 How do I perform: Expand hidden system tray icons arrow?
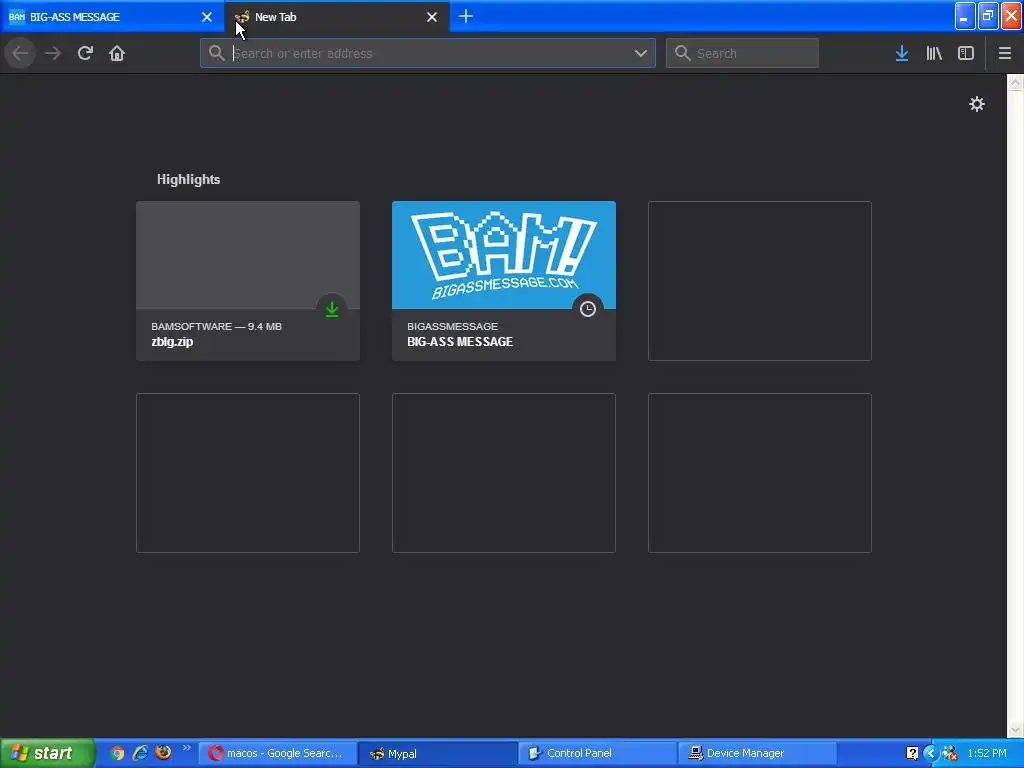[x=931, y=753]
